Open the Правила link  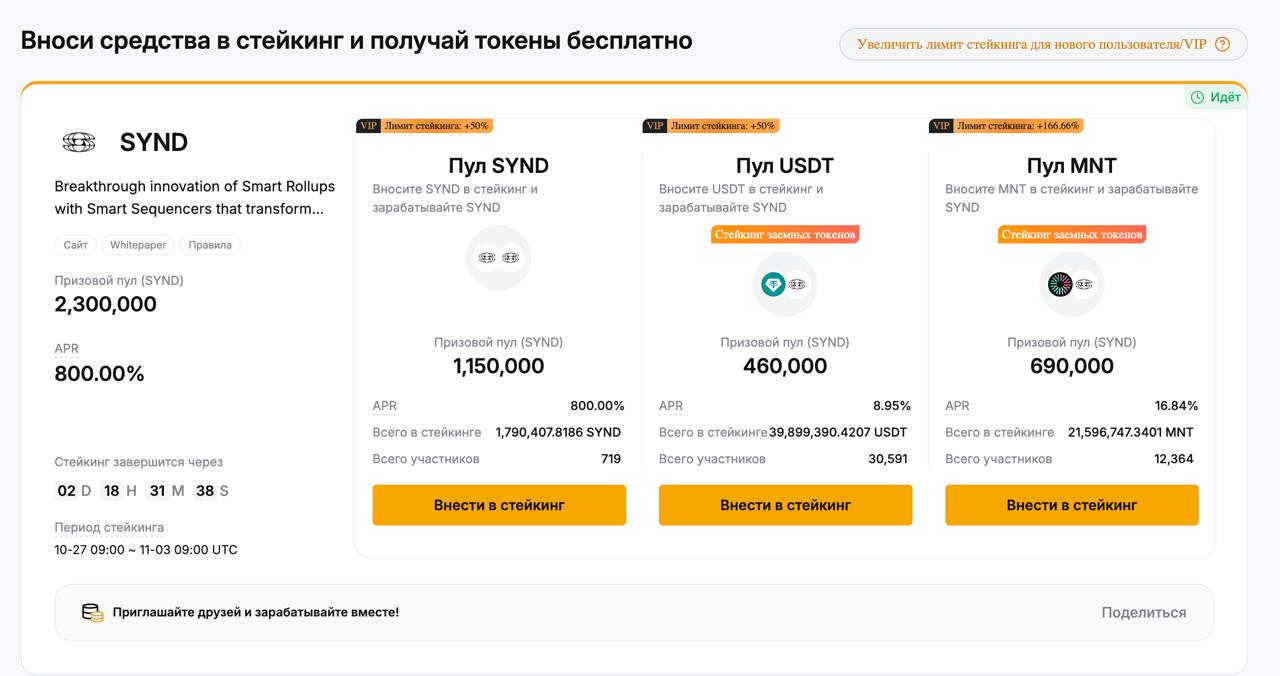pos(208,244)
